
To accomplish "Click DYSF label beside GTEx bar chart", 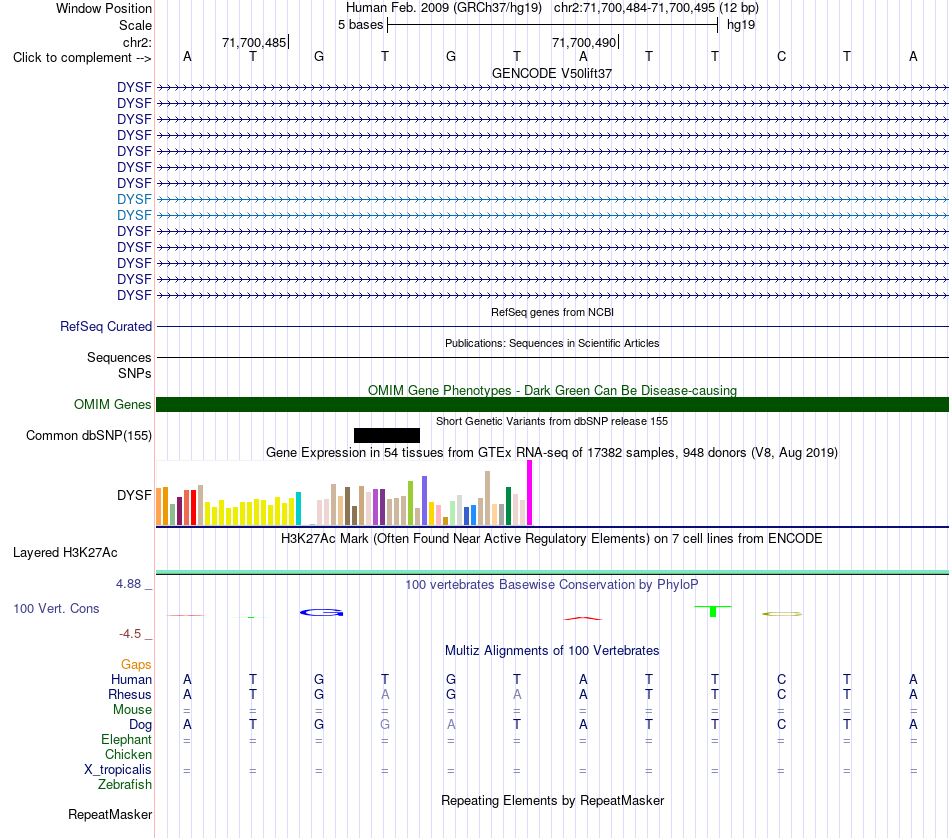I will (x=134, y=496).
